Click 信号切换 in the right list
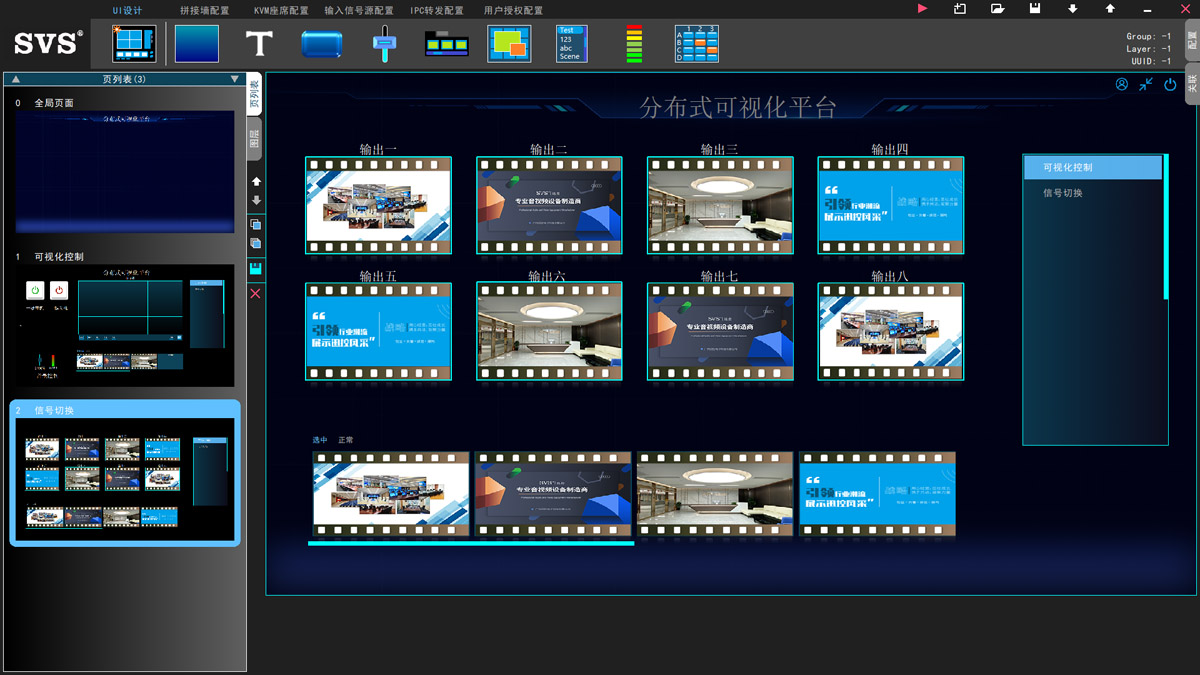 [1063, 193]
